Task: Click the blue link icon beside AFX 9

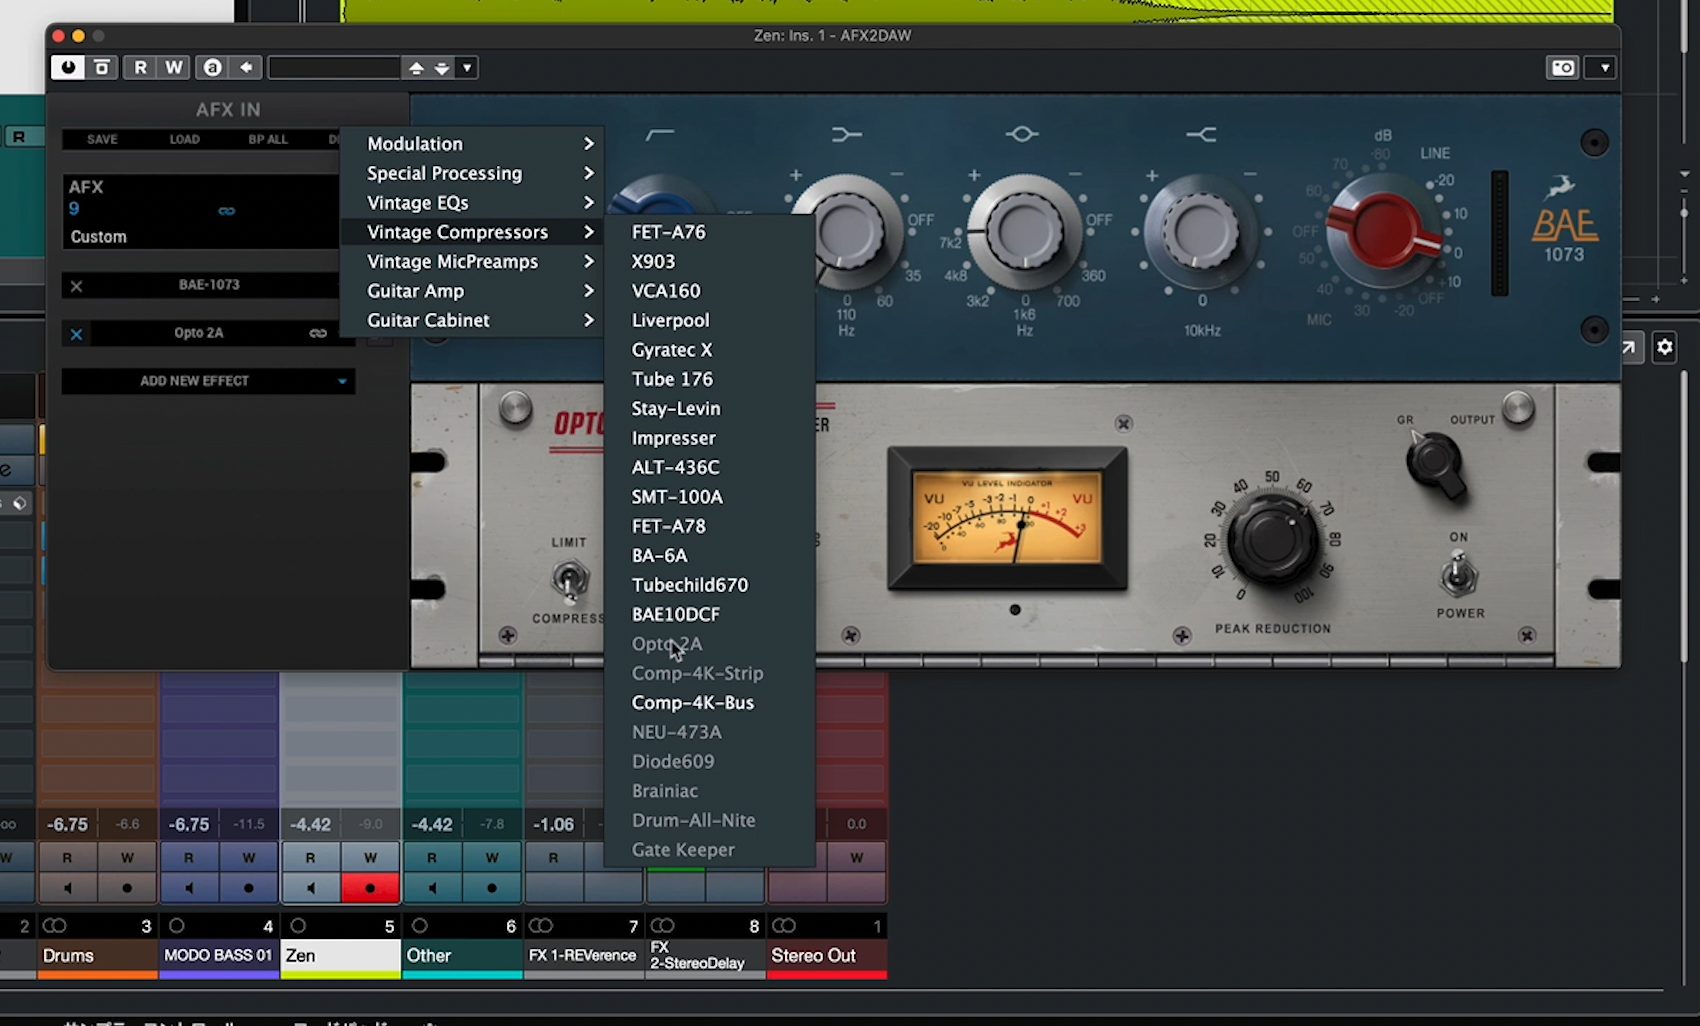Action: coord(227,211)
